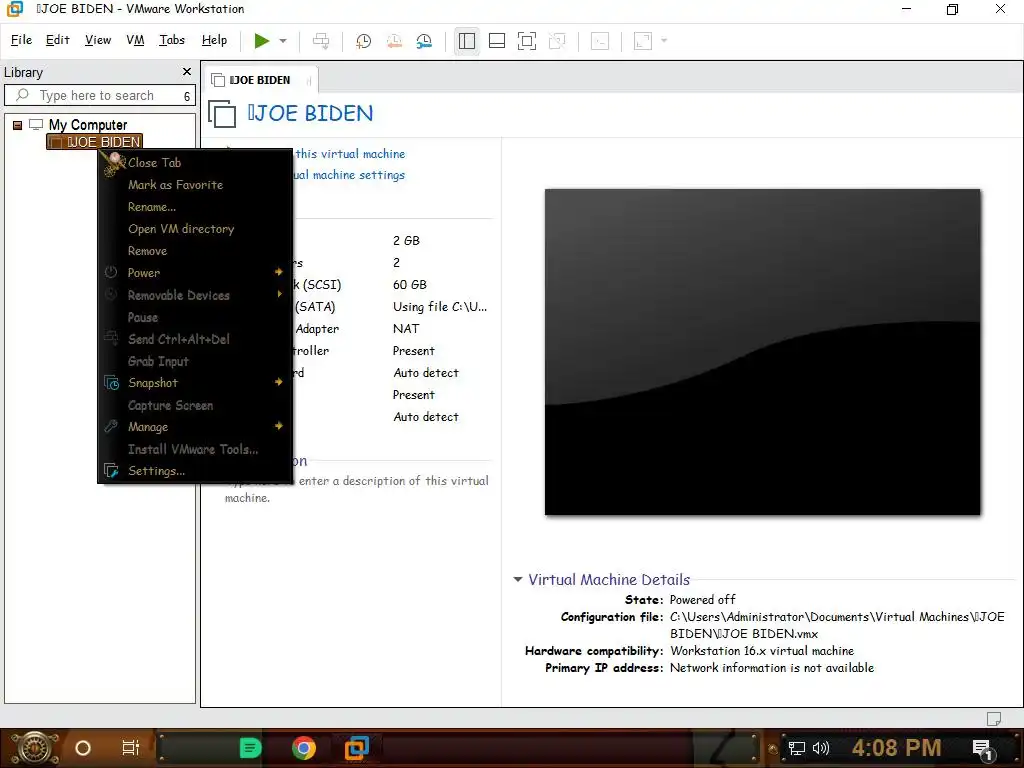Choose Remove in context menu

click(147, 251)
